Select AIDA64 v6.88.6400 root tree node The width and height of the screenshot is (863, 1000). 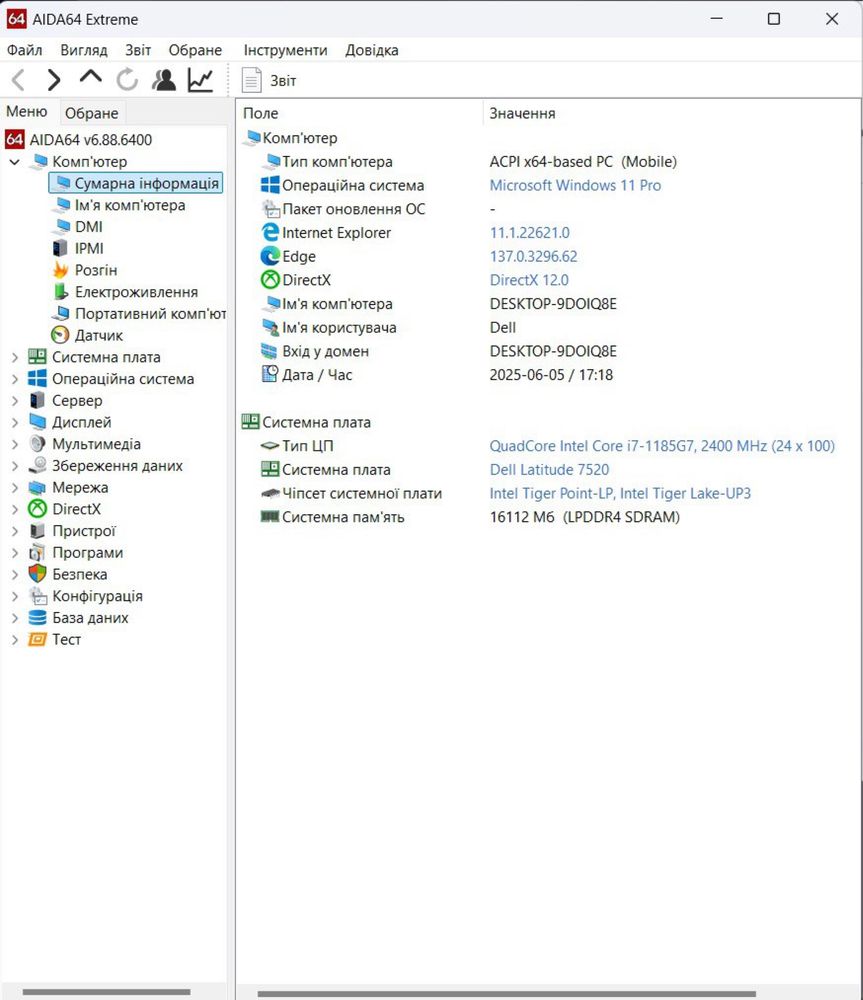click(91, 140)
